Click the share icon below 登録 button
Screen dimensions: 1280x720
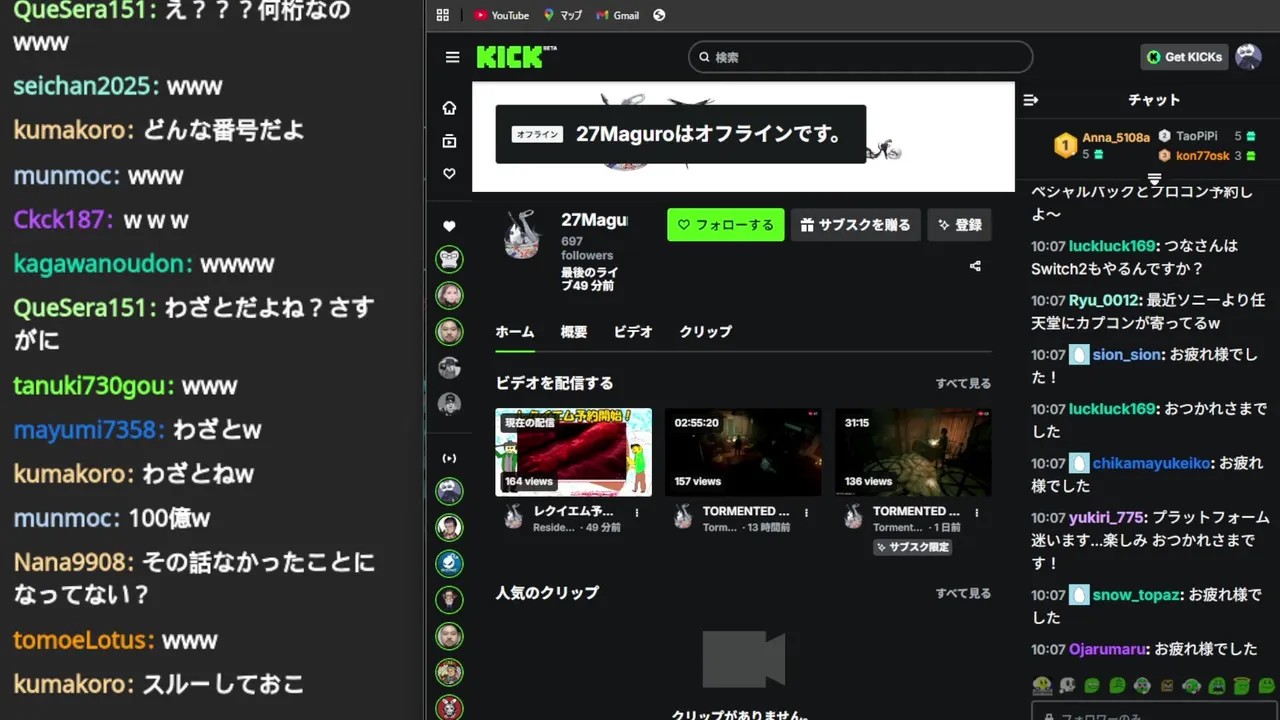pyautogui.click(x=975, y=266)
